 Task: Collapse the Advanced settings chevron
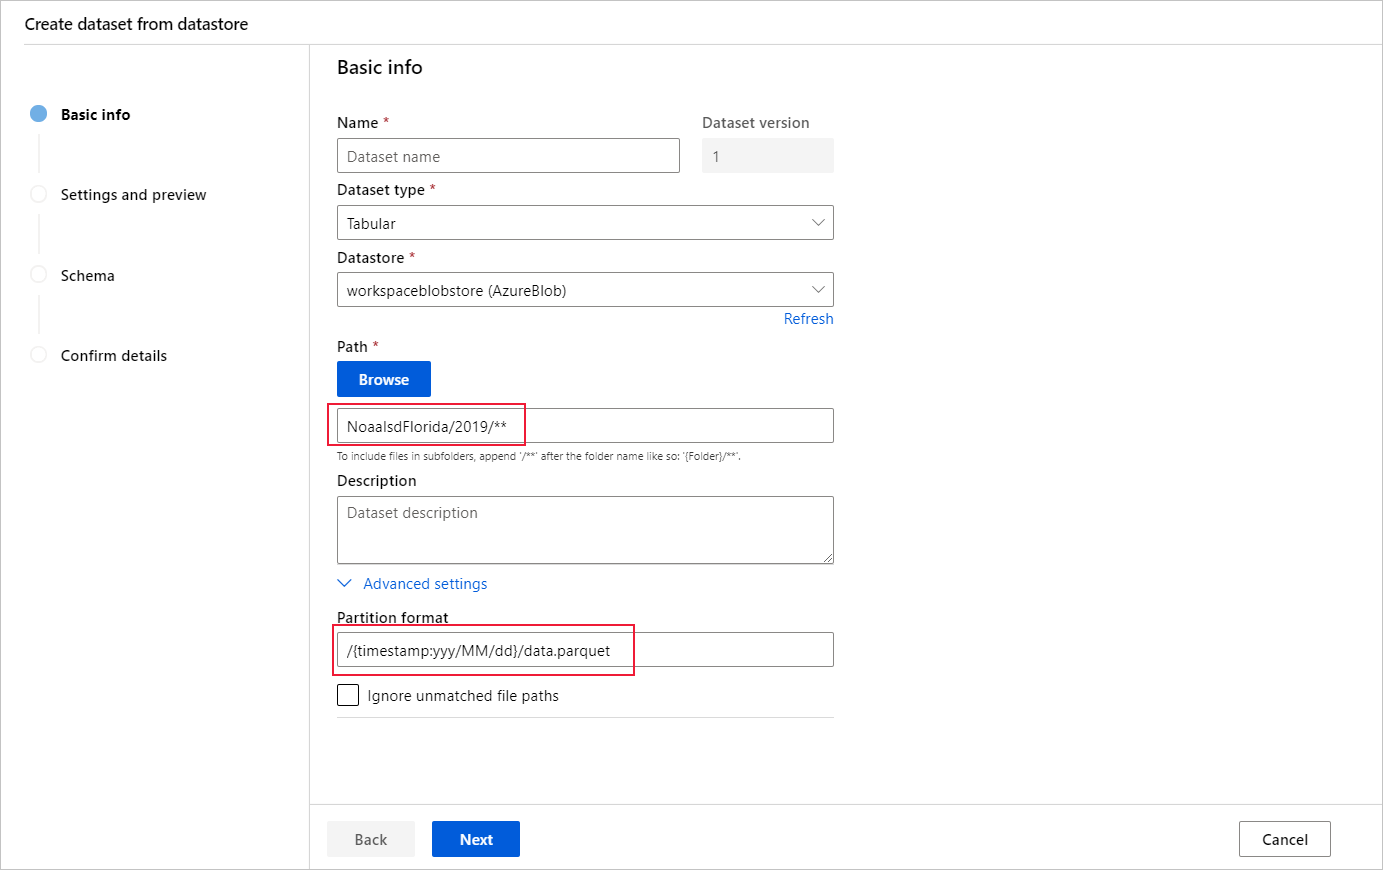click(x=345, y=584)
